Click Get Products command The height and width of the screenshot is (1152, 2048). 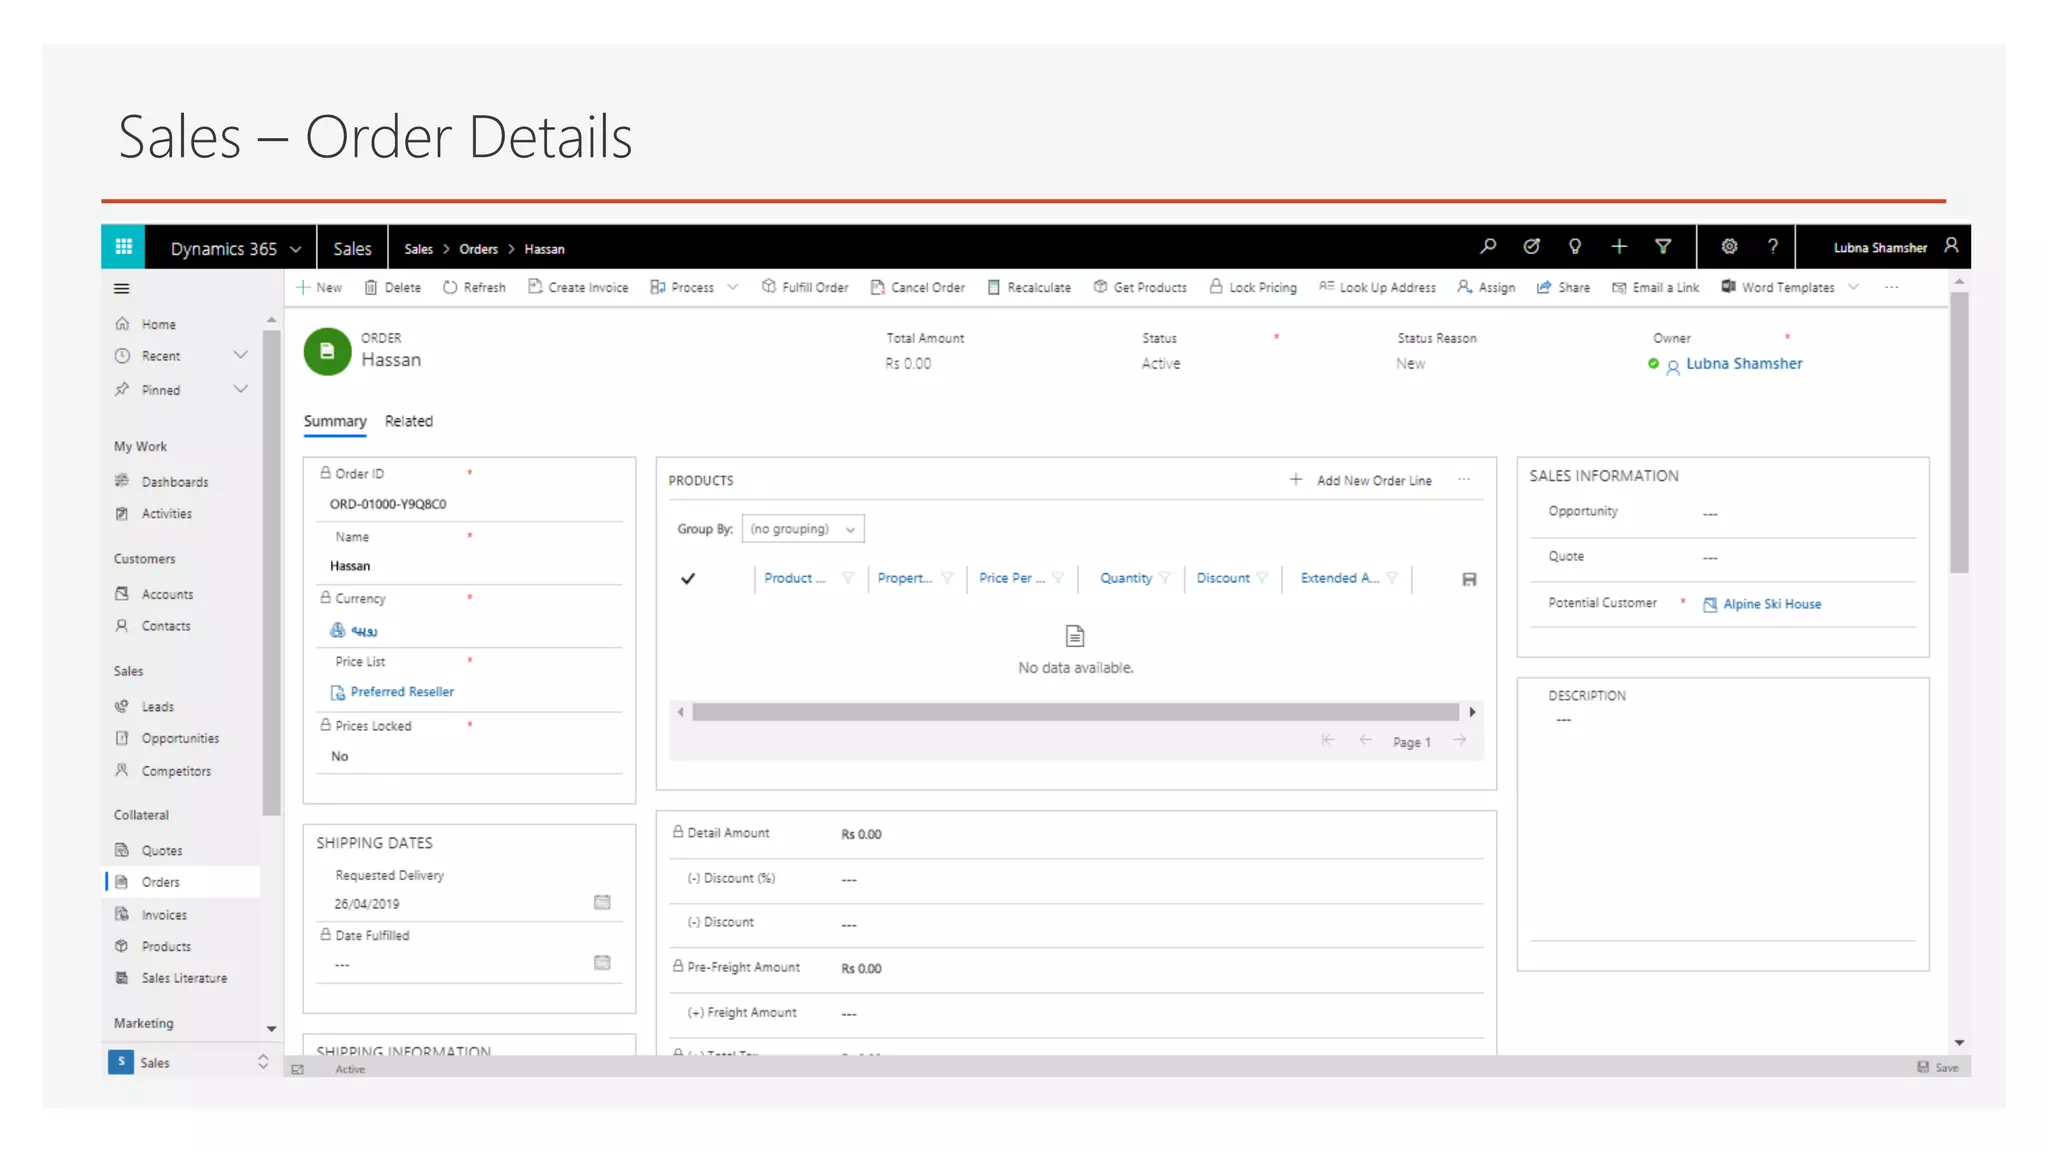1140,287
